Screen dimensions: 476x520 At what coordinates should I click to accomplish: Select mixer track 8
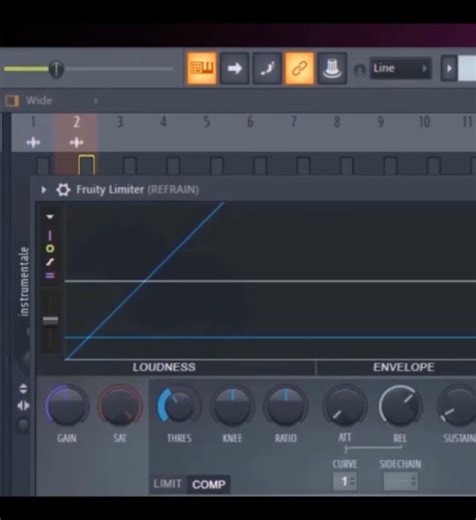[337, 122]
